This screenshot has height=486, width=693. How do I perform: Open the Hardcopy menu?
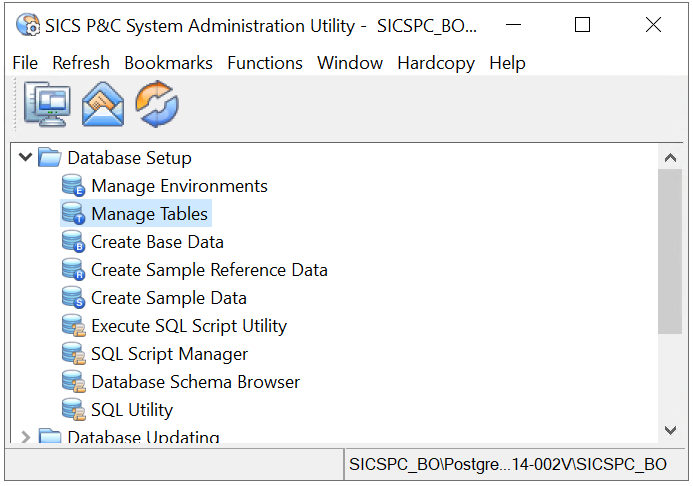[436, 63]
